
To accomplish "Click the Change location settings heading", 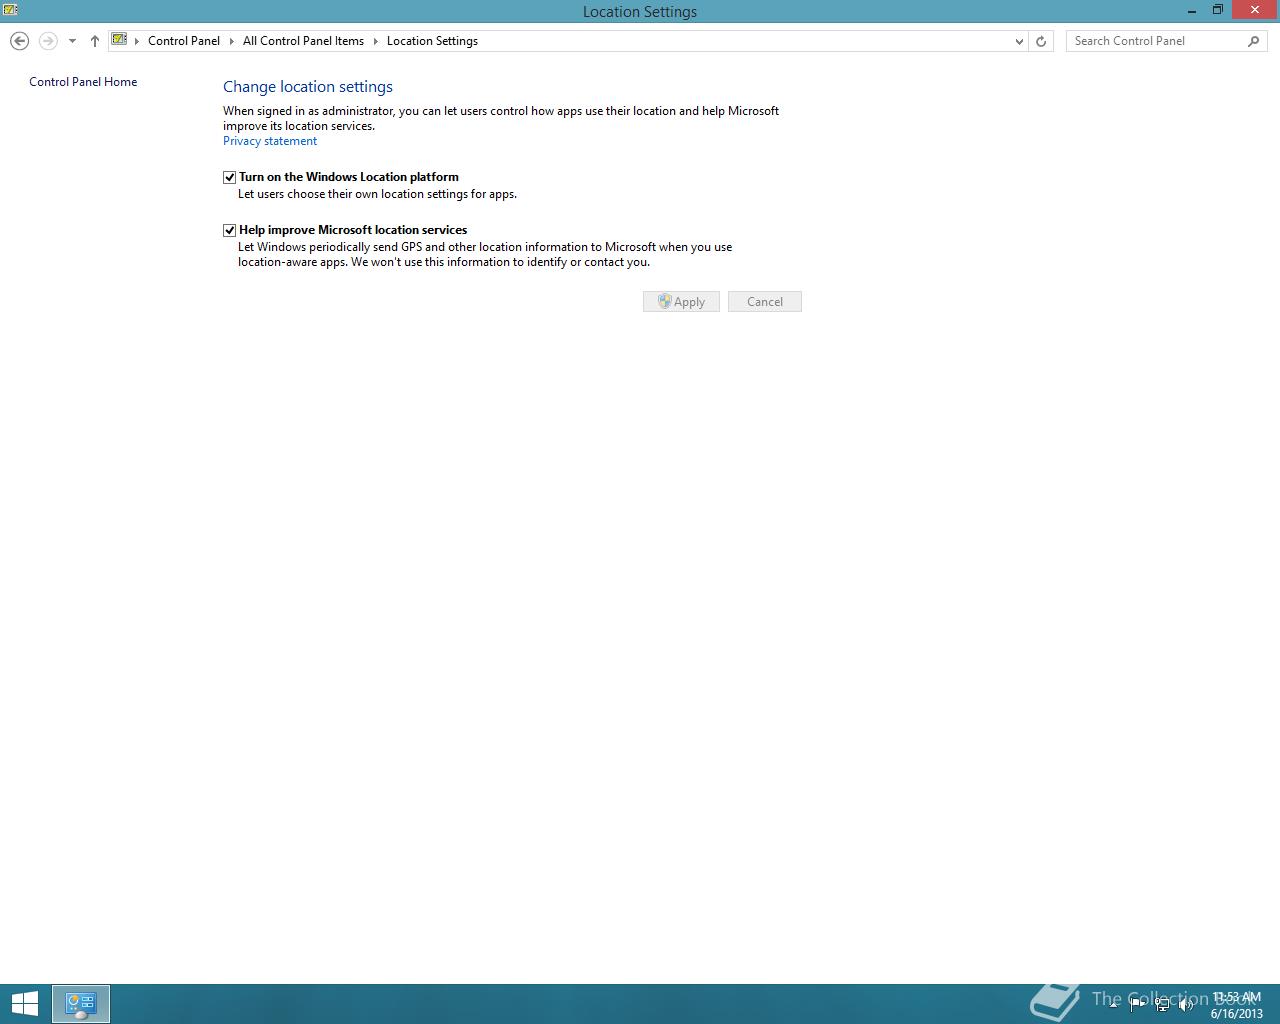I will (308, 87).
